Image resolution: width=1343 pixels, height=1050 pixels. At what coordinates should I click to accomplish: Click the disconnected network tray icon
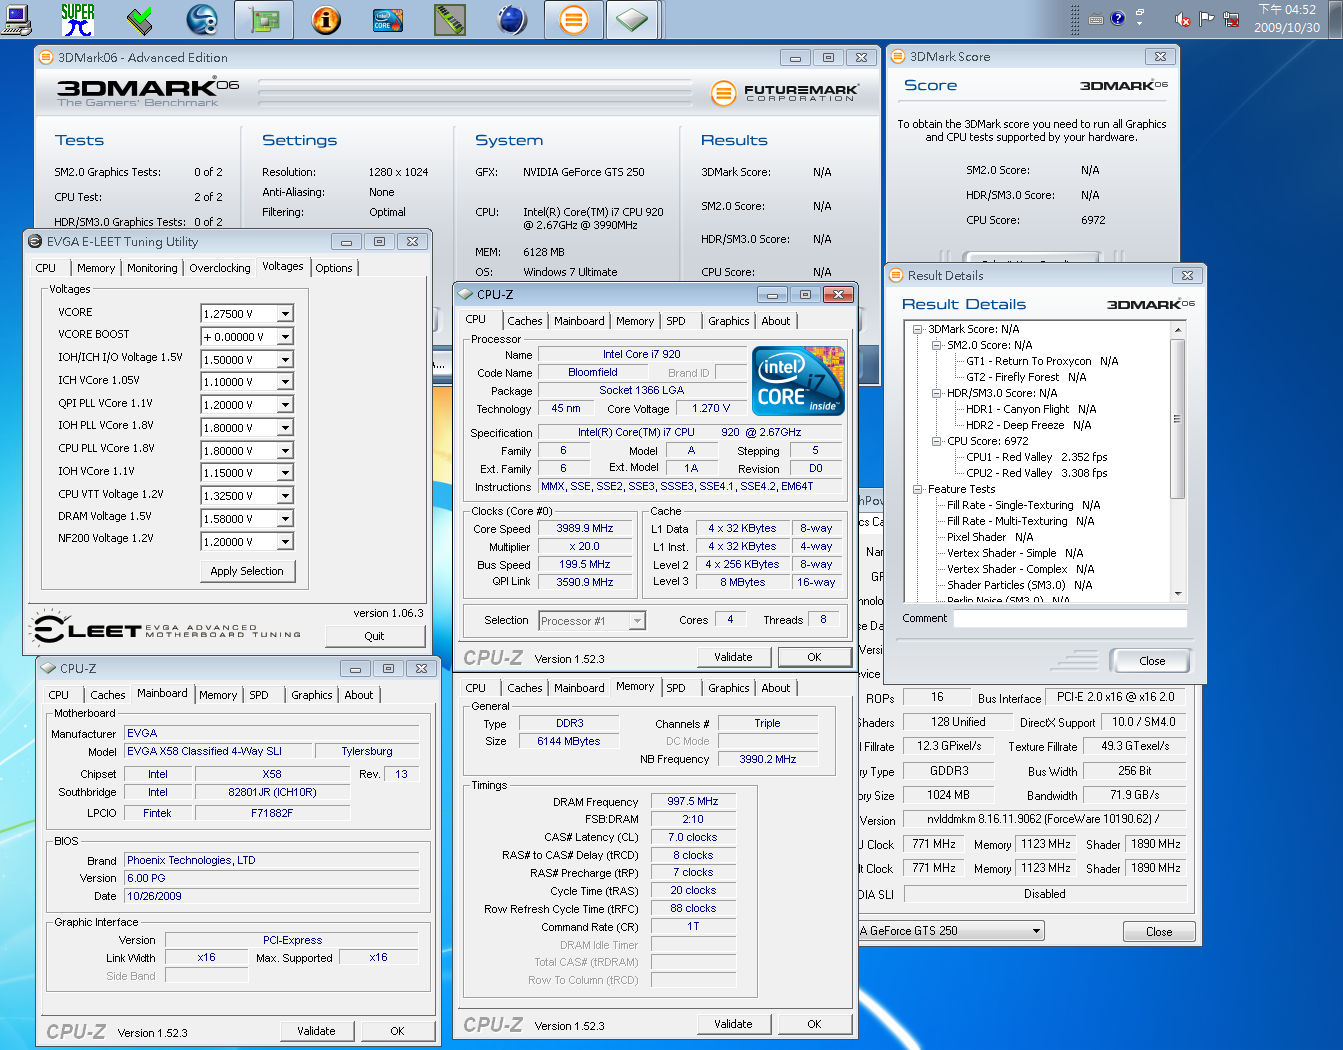(1232, 18)
